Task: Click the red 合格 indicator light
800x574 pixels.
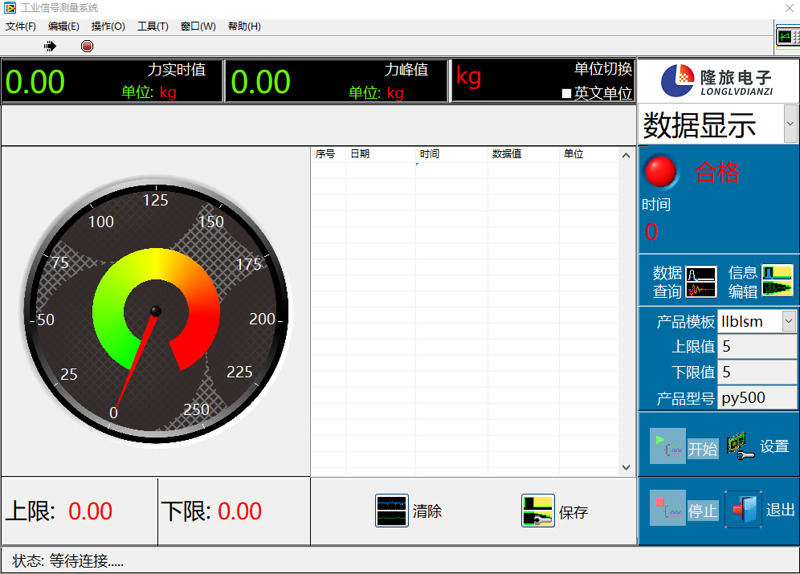Action: (x=660, y=171)
